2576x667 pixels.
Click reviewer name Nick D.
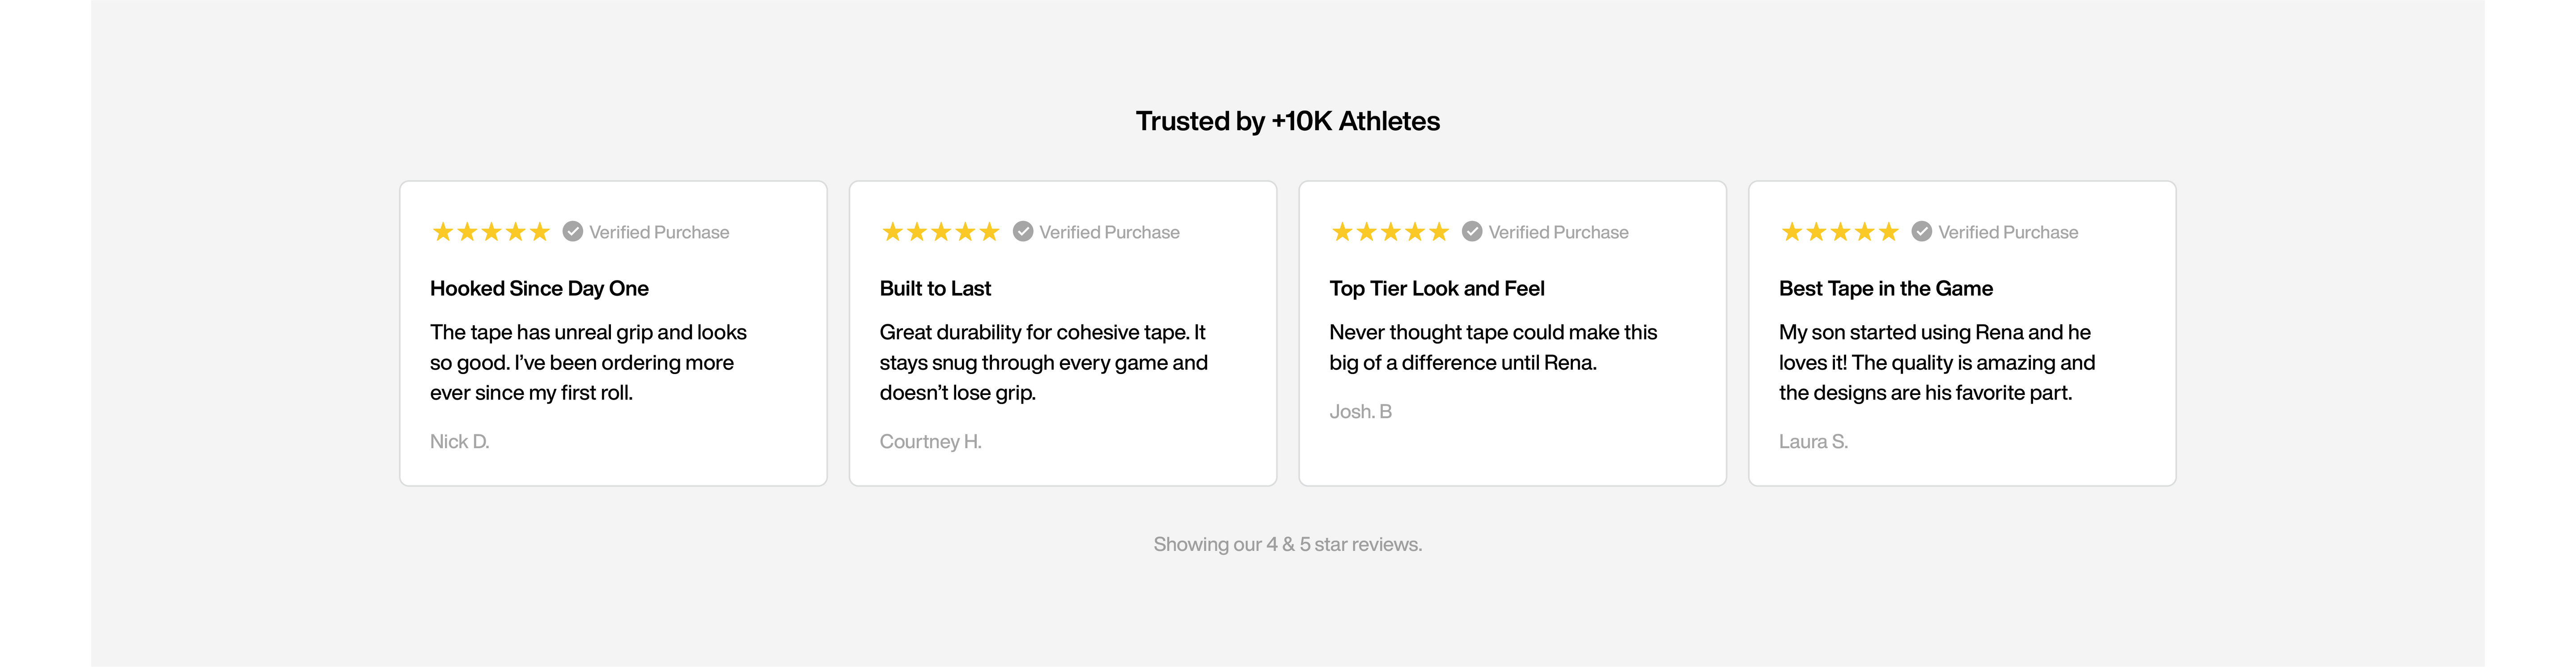(x=459, y=442)
